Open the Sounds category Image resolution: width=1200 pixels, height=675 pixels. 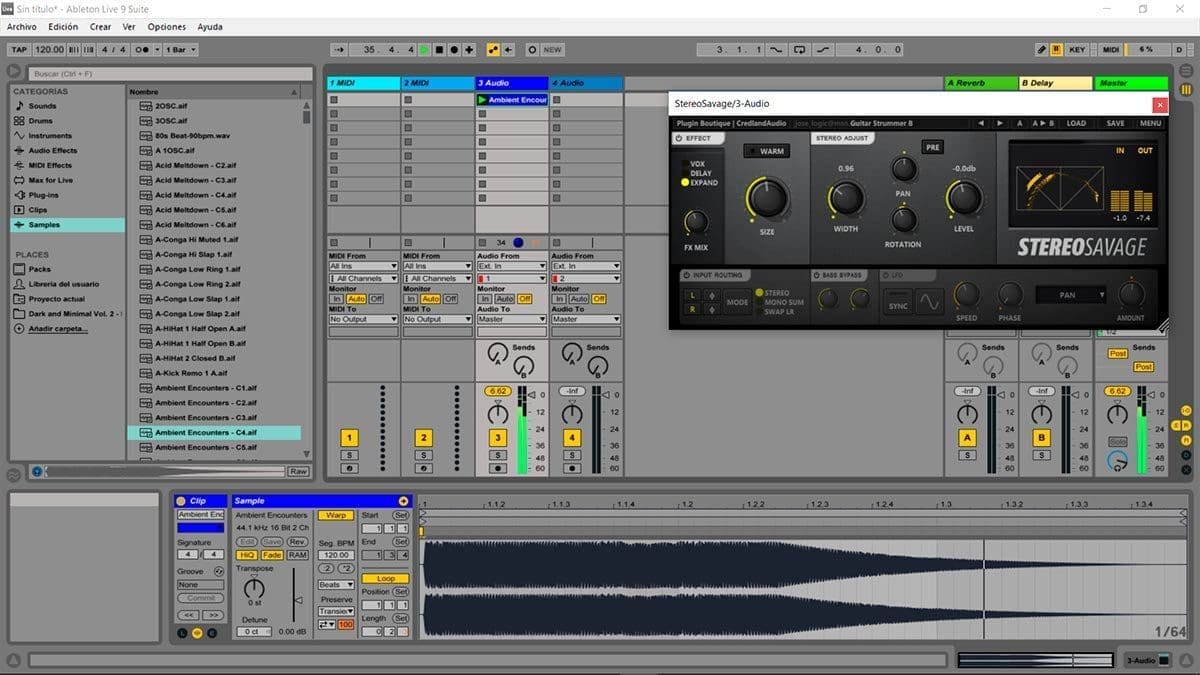tap(42, 106)
